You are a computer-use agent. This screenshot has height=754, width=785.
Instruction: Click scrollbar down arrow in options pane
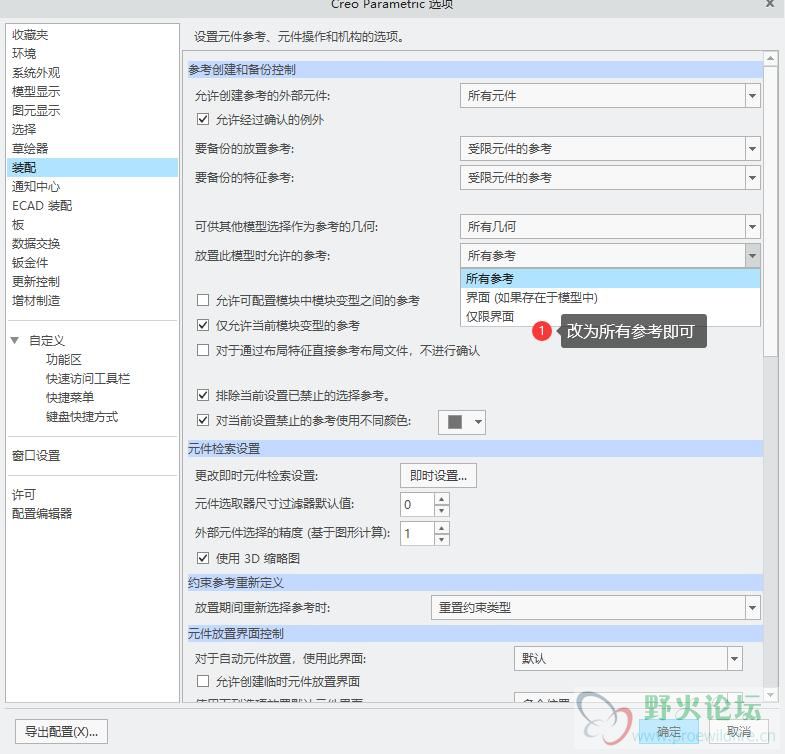(770, 695)
